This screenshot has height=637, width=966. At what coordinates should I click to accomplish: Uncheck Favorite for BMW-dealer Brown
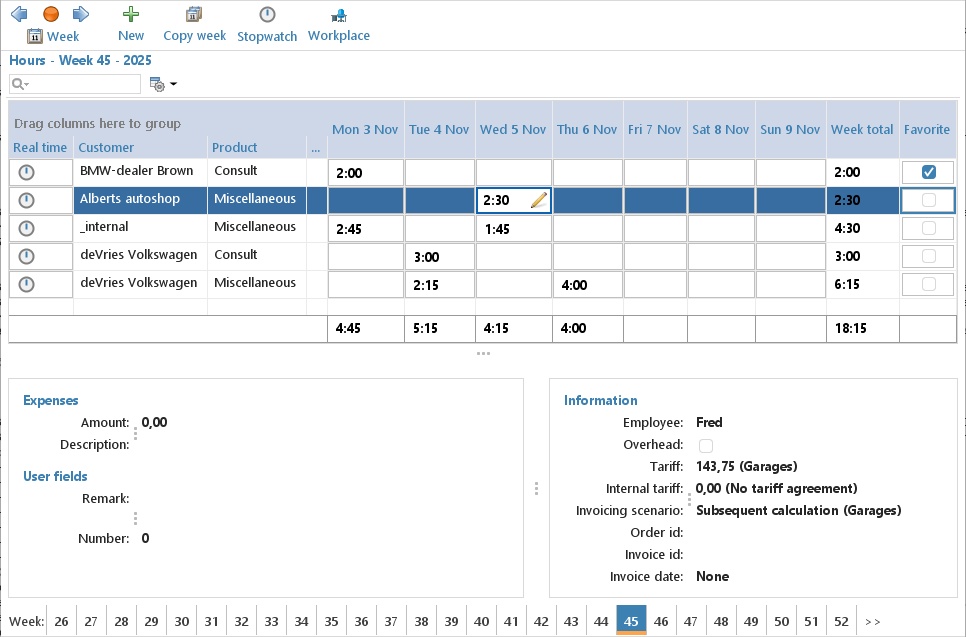point(928,172)
